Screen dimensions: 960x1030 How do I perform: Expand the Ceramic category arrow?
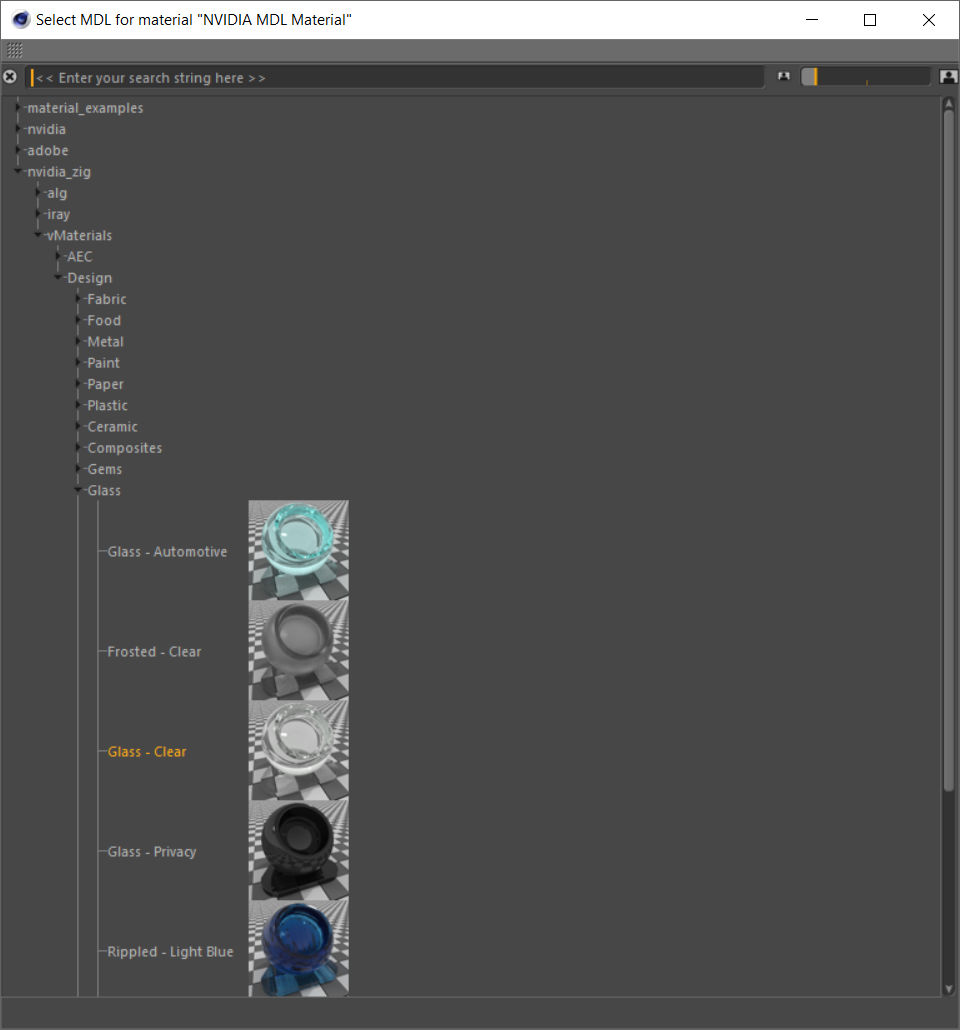78,426
